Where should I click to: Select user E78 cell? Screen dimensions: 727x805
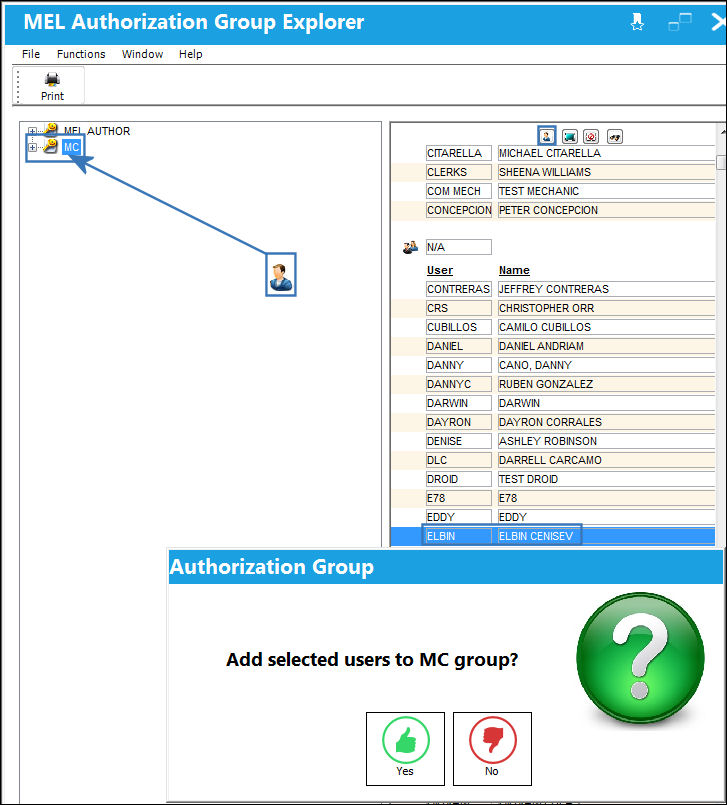458,498
